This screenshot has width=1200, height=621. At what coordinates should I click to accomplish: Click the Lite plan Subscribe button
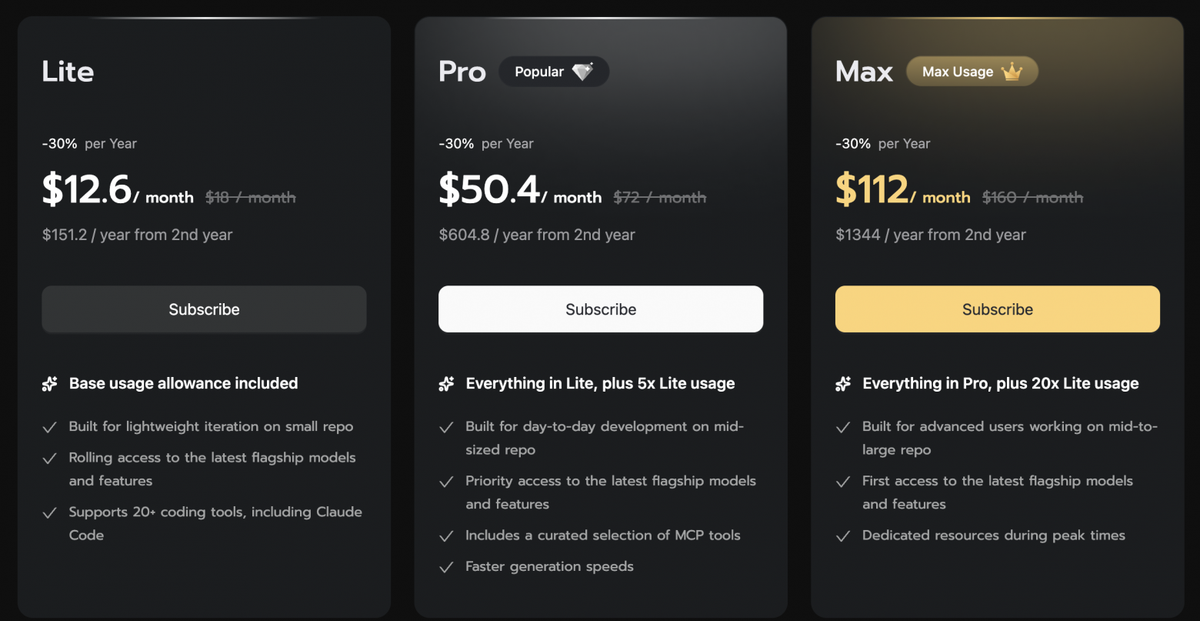point(204,309)
